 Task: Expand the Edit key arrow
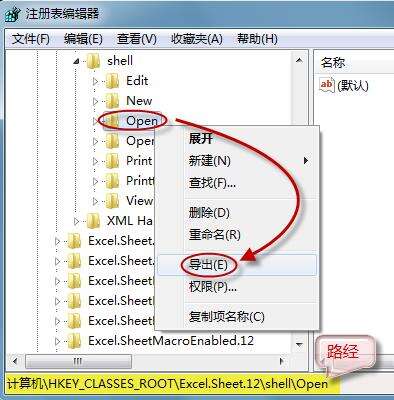point(95,81)
